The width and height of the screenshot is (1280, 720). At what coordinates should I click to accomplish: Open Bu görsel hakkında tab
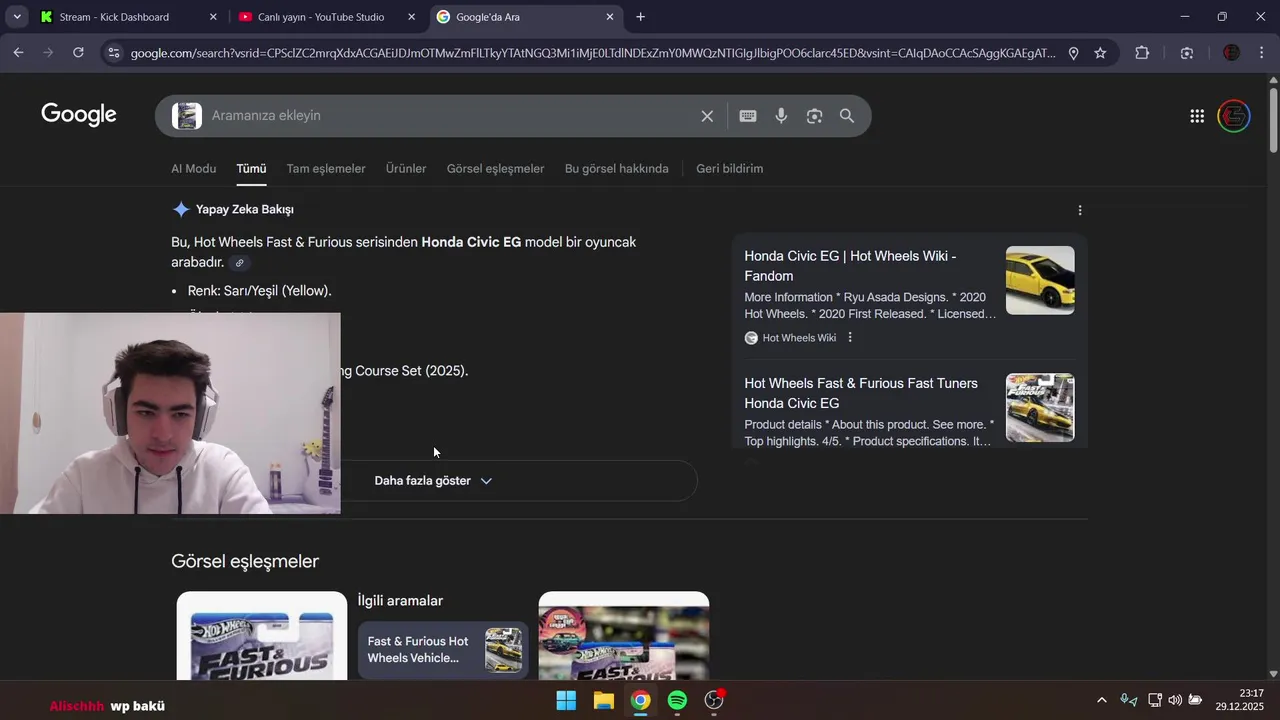pos(616,169)
